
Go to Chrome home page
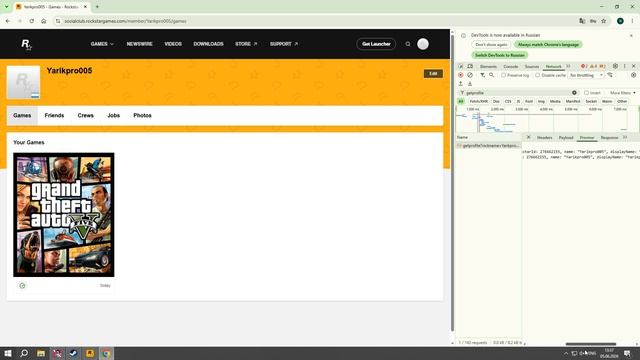pyautogui.click(x=44, y=21)
